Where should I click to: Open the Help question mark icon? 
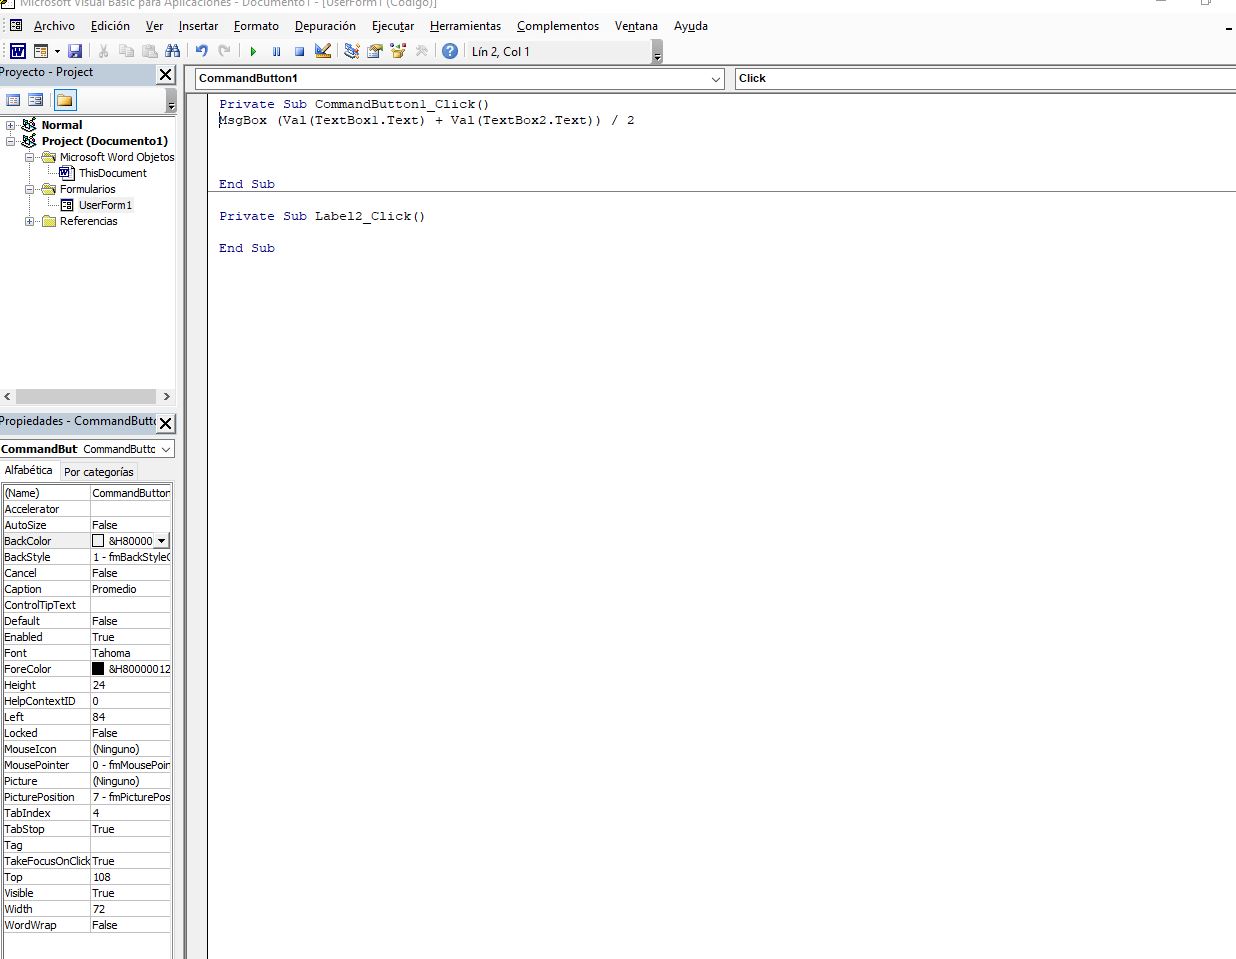(450, 51)
